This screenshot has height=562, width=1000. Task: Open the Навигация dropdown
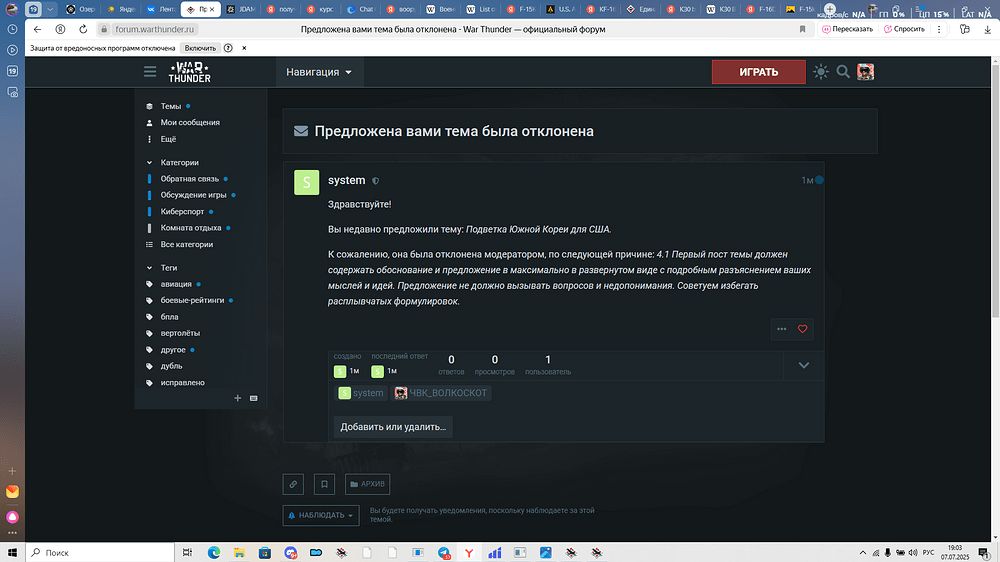[x=319, y=72]
